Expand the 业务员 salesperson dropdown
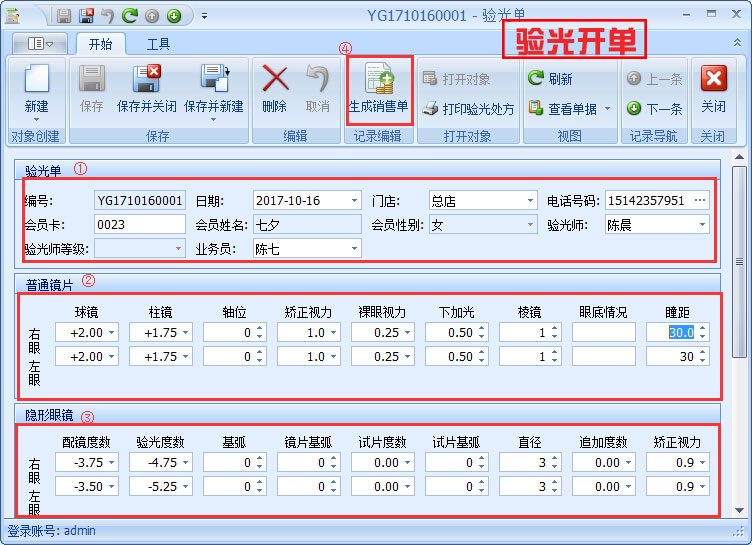 pyautogui.click(x=354, y=249)
